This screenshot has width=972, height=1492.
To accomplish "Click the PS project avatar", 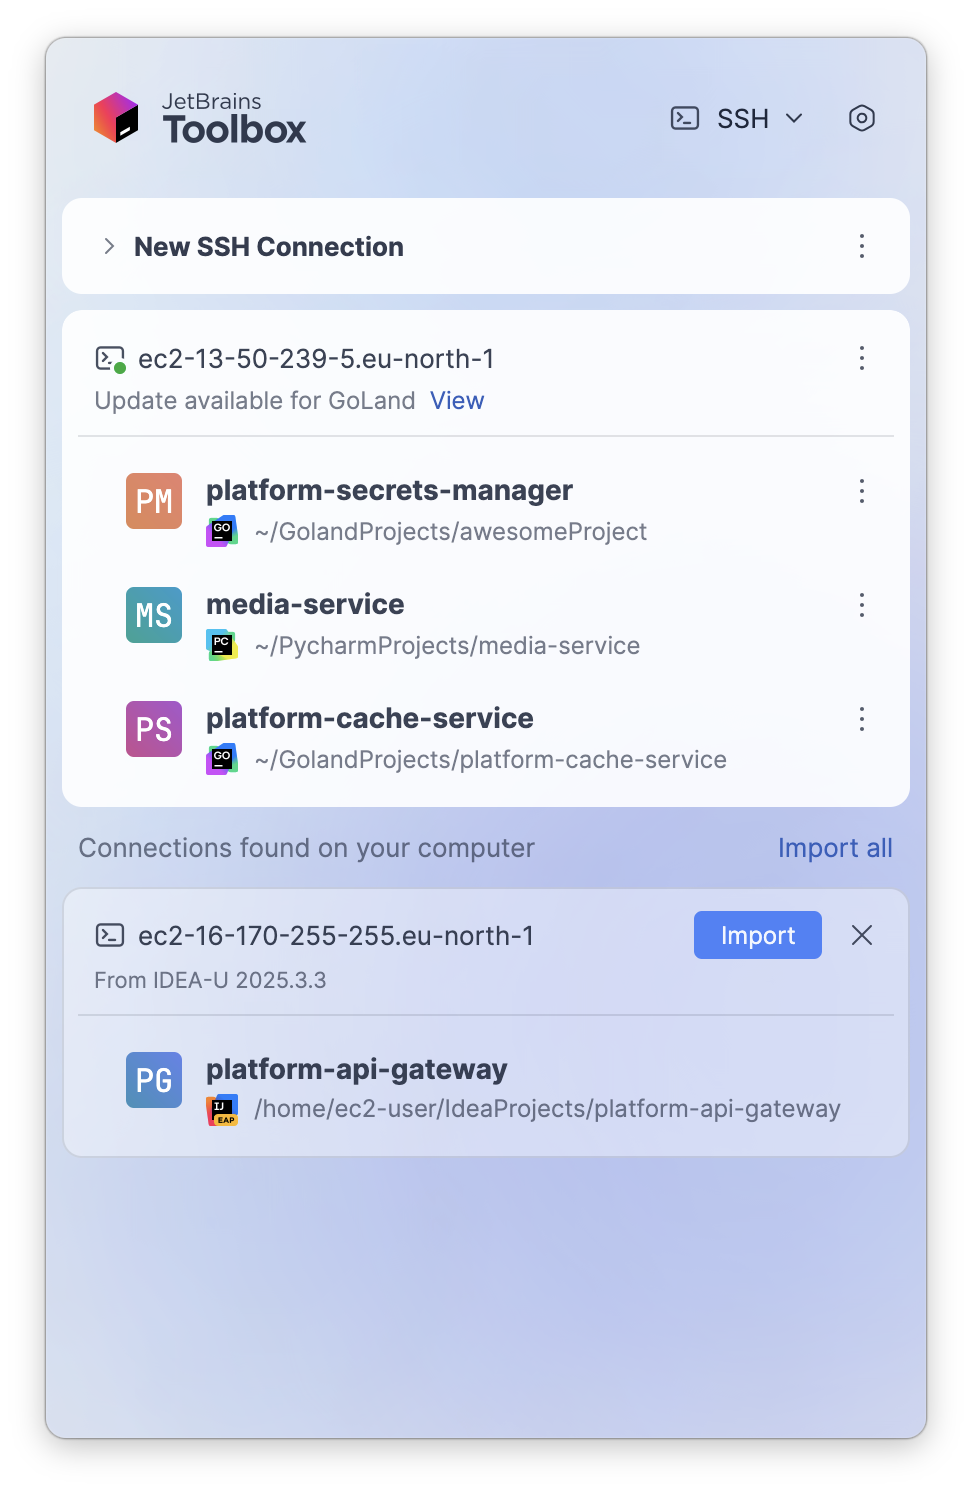I will click(154, 729).
